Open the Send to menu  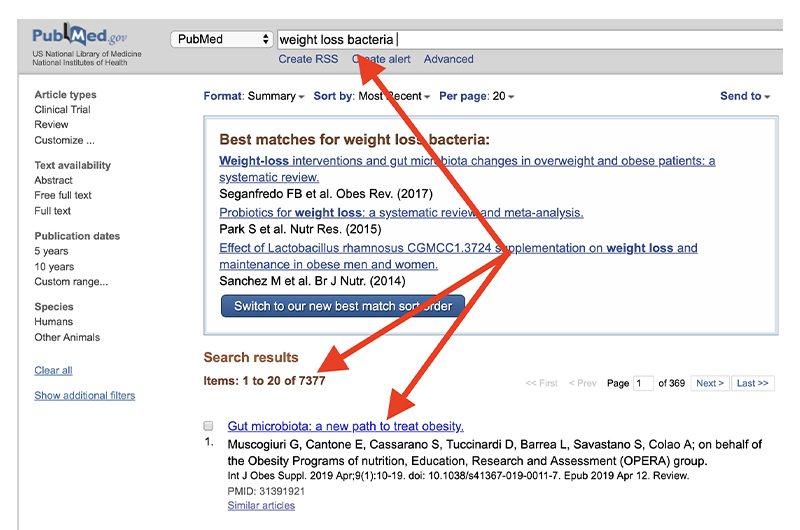click(x=745, y=97)
